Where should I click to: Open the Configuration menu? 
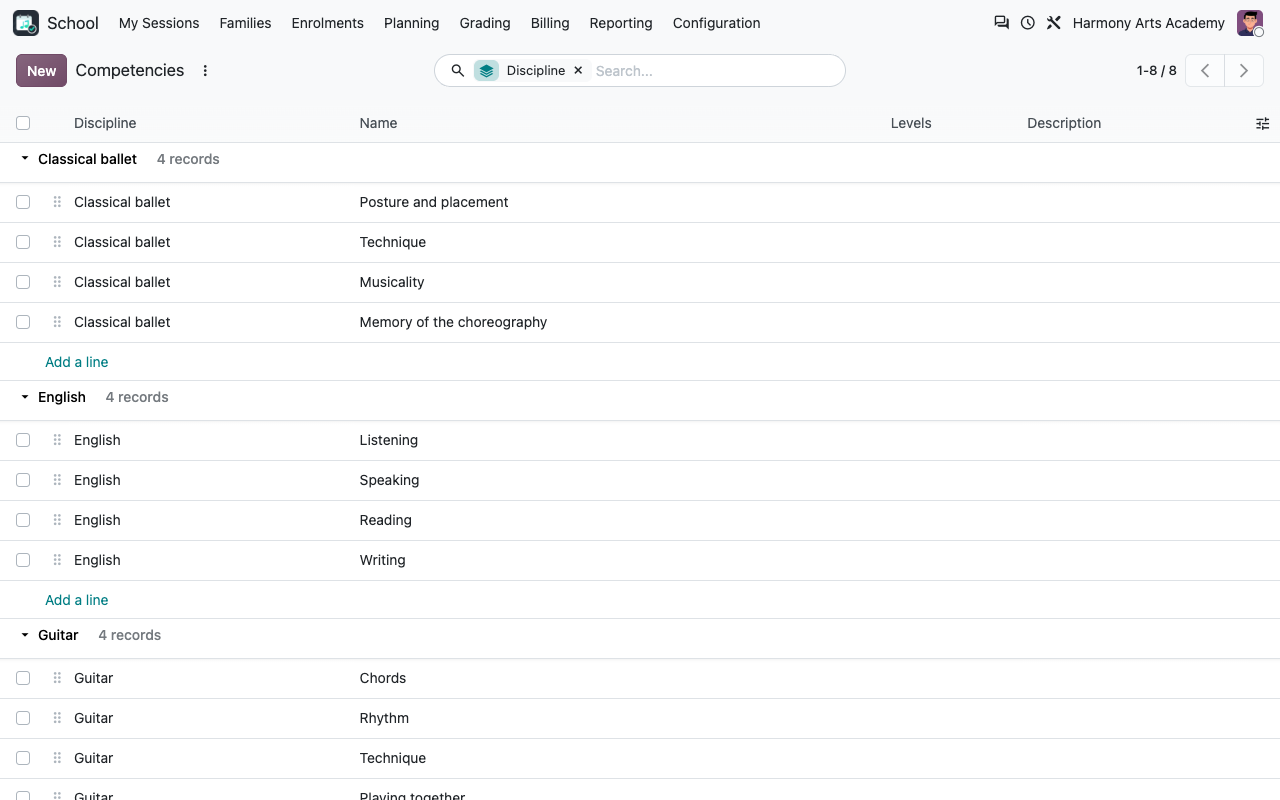tap(716, 23)
